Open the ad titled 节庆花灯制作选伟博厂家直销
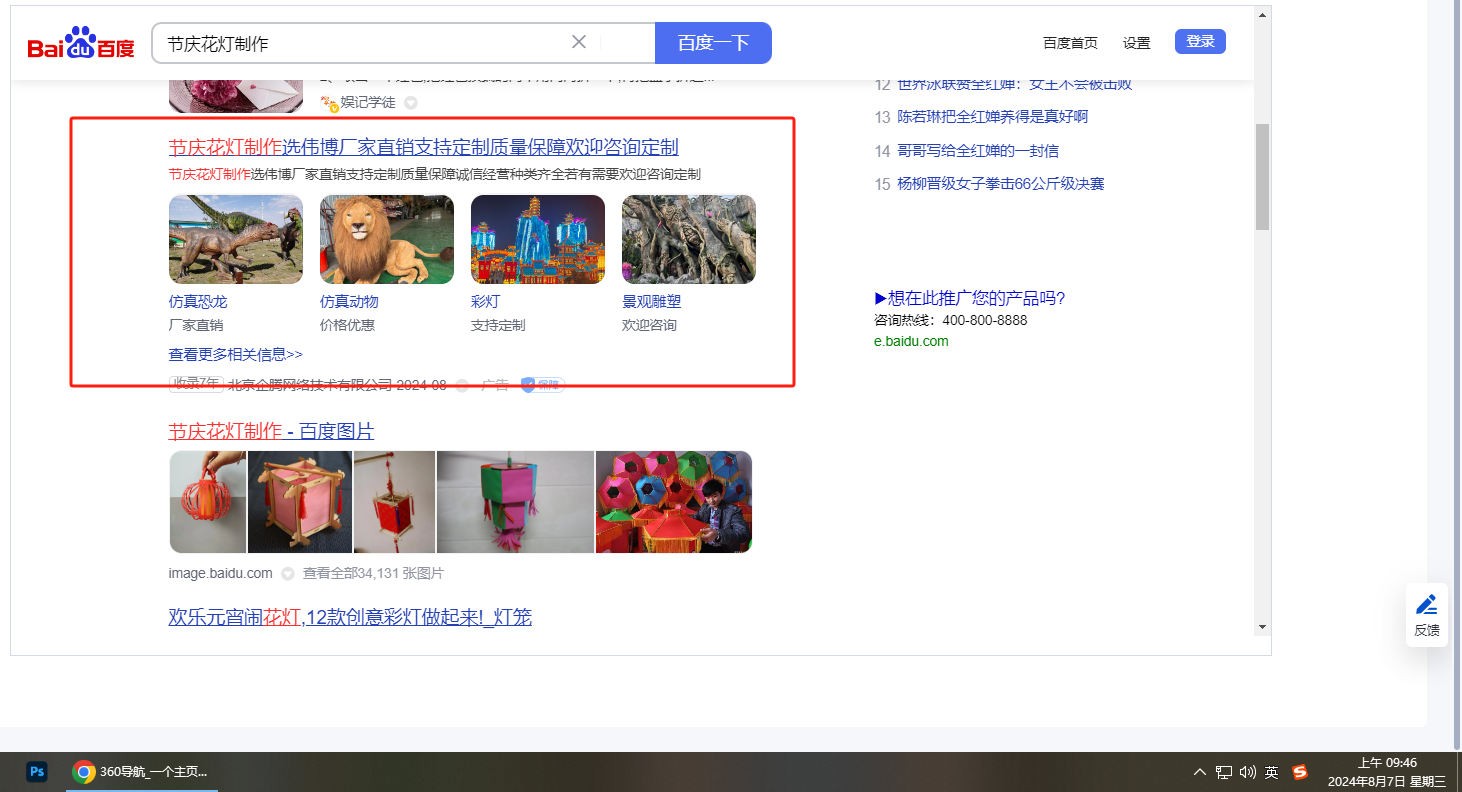Viewport: 1462px width, 792px height. click(x=423, y=148)
